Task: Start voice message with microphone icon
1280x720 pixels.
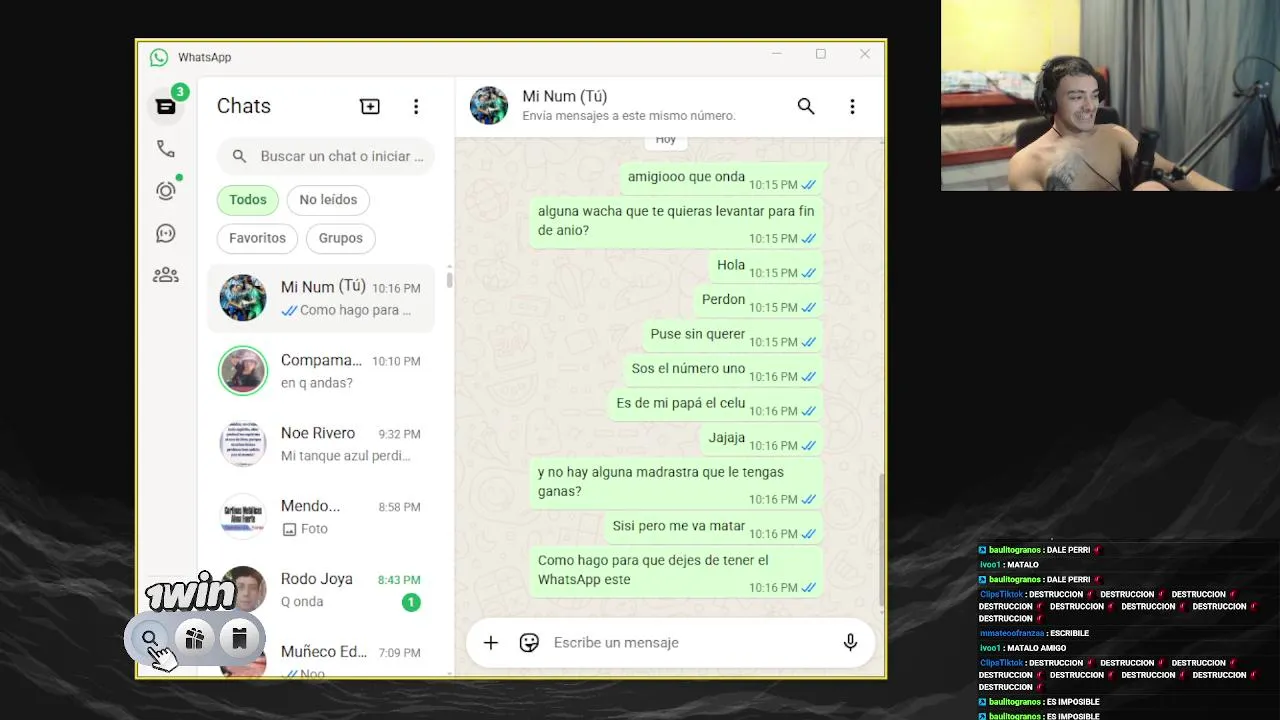Action: point(850,643)
